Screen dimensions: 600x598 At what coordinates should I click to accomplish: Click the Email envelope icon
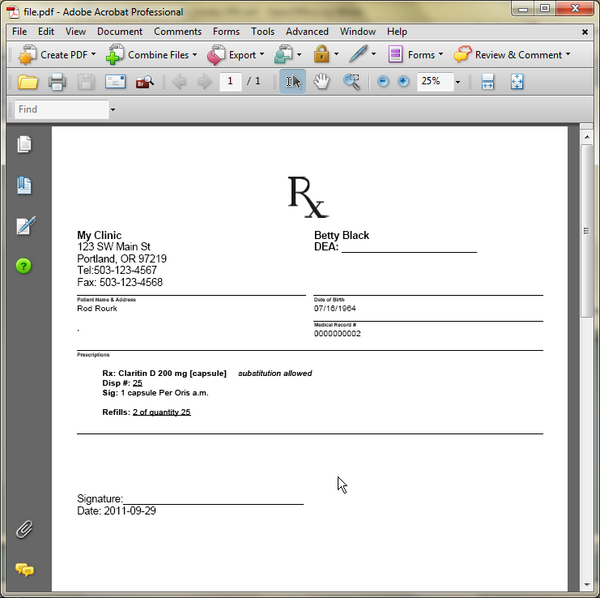point(115,81)
